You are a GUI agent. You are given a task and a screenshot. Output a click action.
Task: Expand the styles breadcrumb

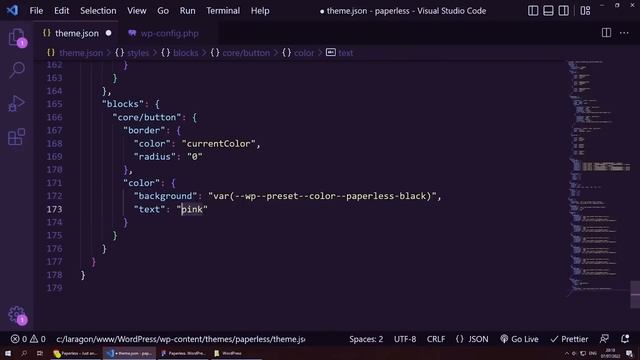pos(138,53)
